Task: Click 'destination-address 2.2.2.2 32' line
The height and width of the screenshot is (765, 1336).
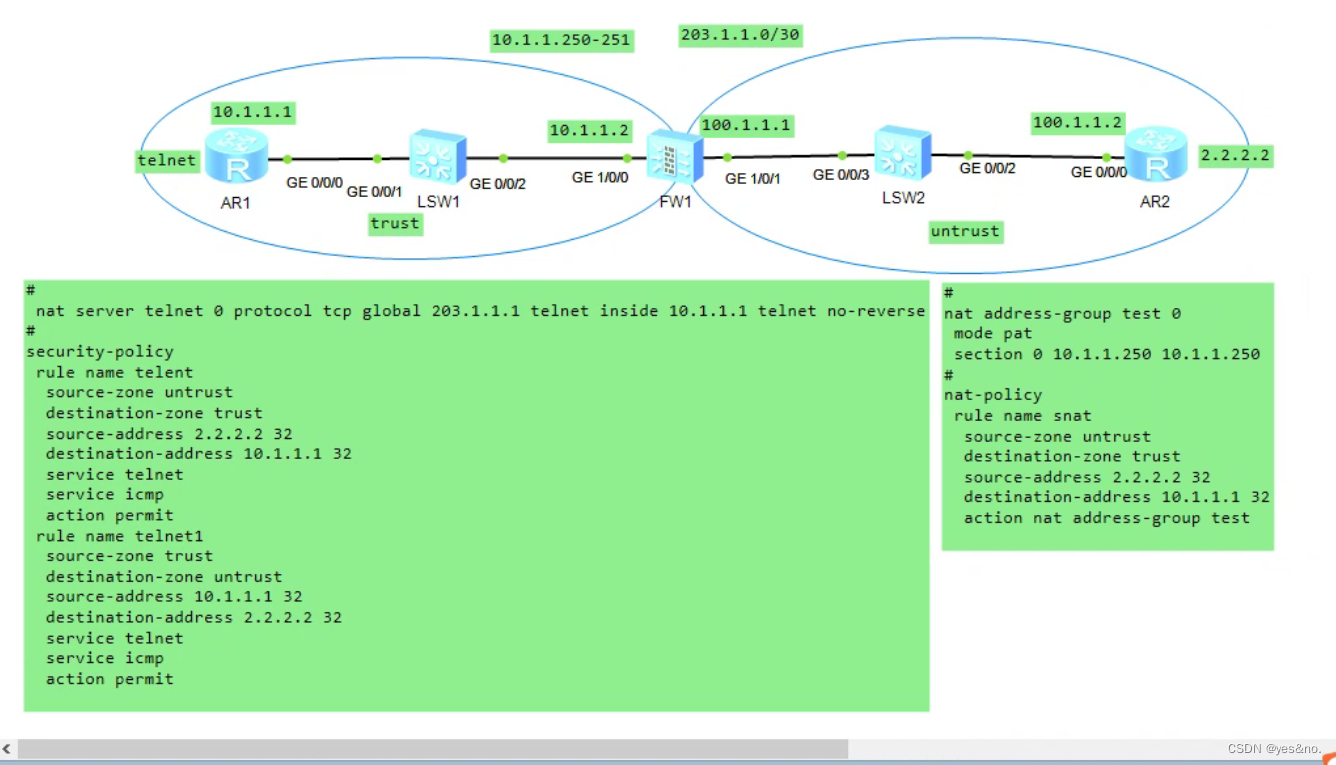Action: (194, 618)
